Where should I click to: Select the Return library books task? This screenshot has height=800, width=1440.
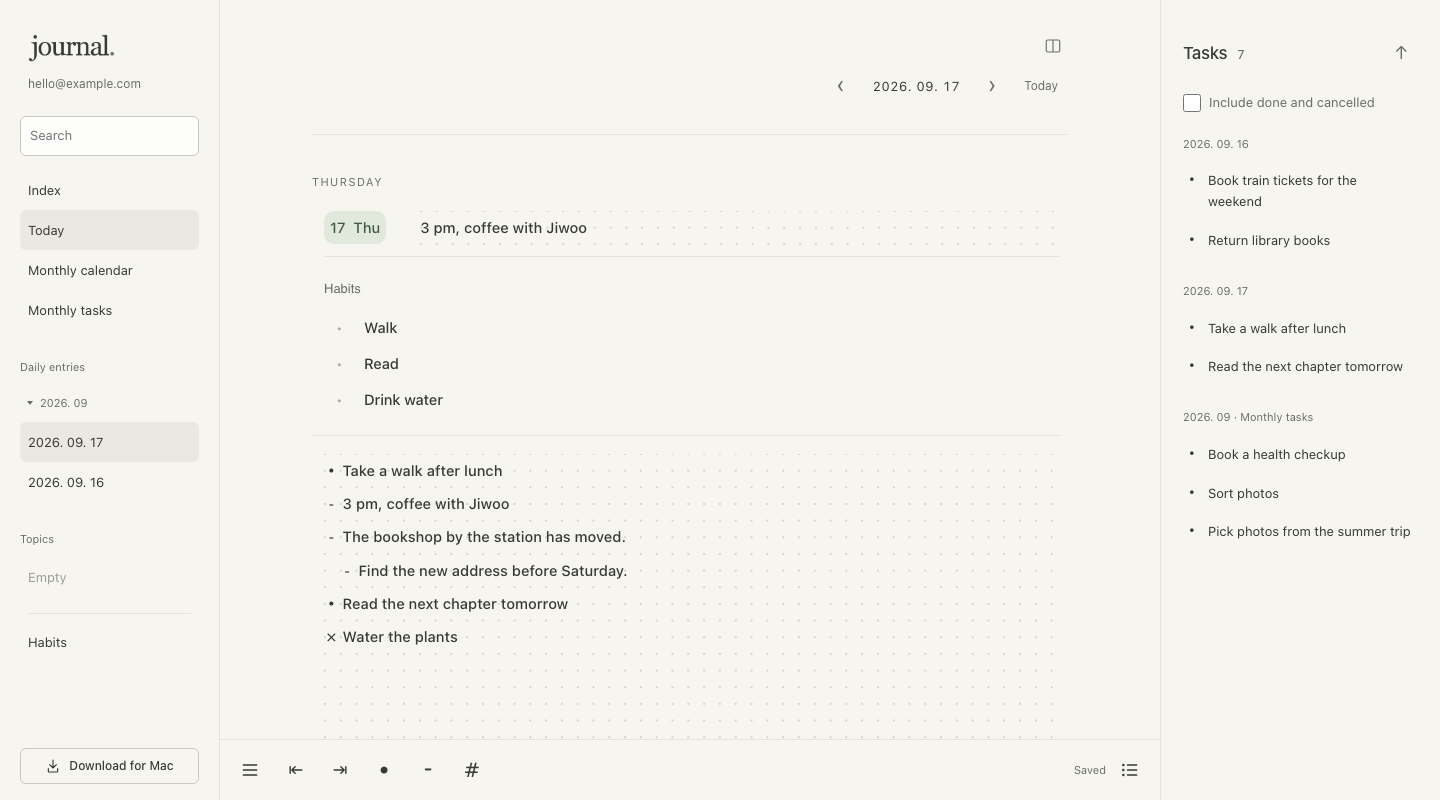click(x=1269, y=240)
